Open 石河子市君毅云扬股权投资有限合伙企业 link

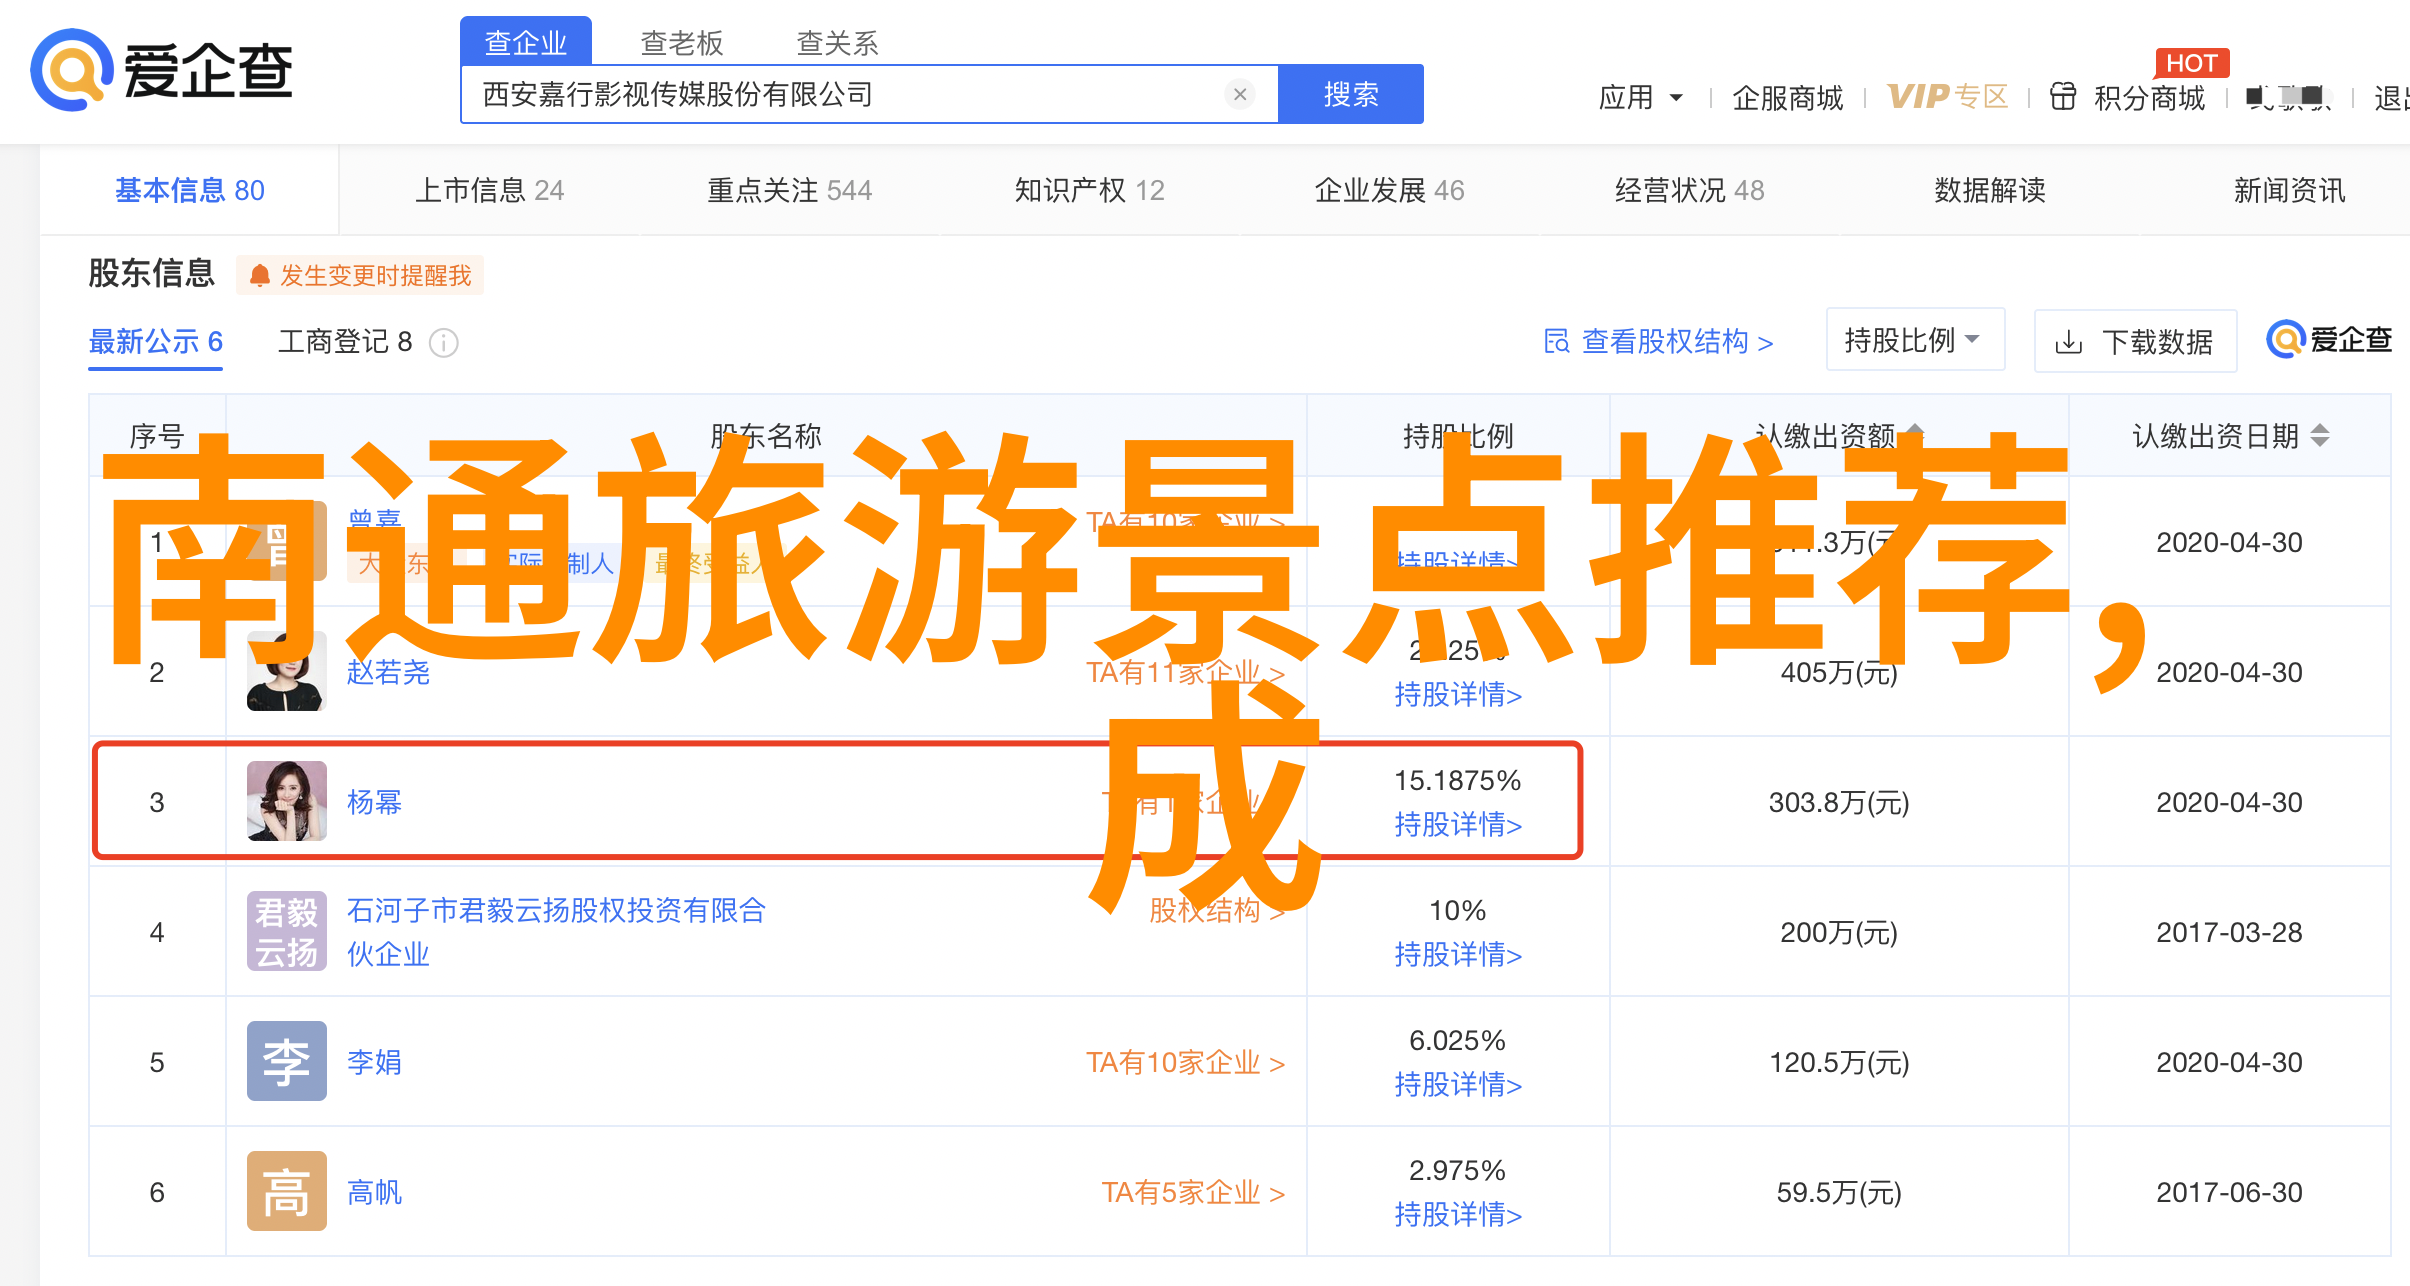(556, 932)
